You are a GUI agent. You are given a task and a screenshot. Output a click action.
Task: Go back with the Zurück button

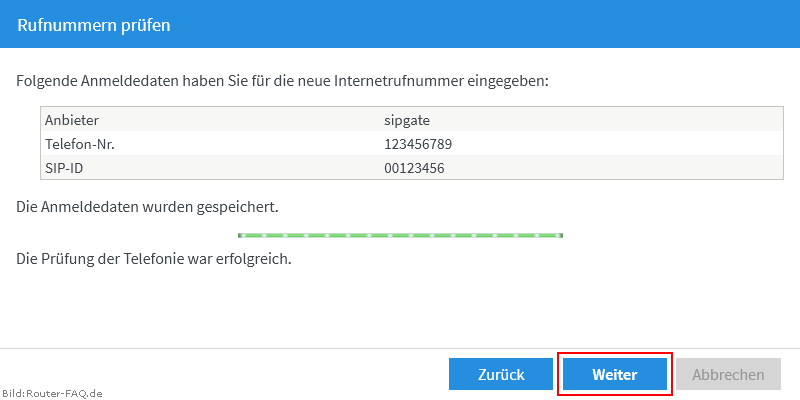(x=501, y=374)
